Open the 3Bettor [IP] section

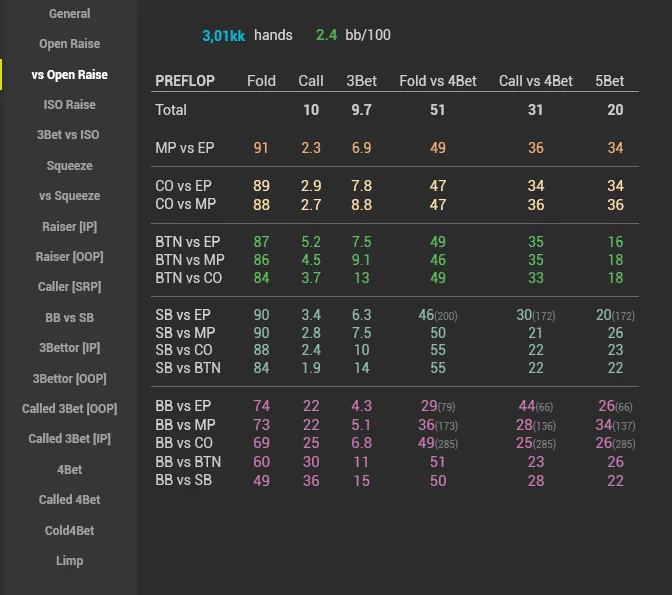tap(69, 348)
